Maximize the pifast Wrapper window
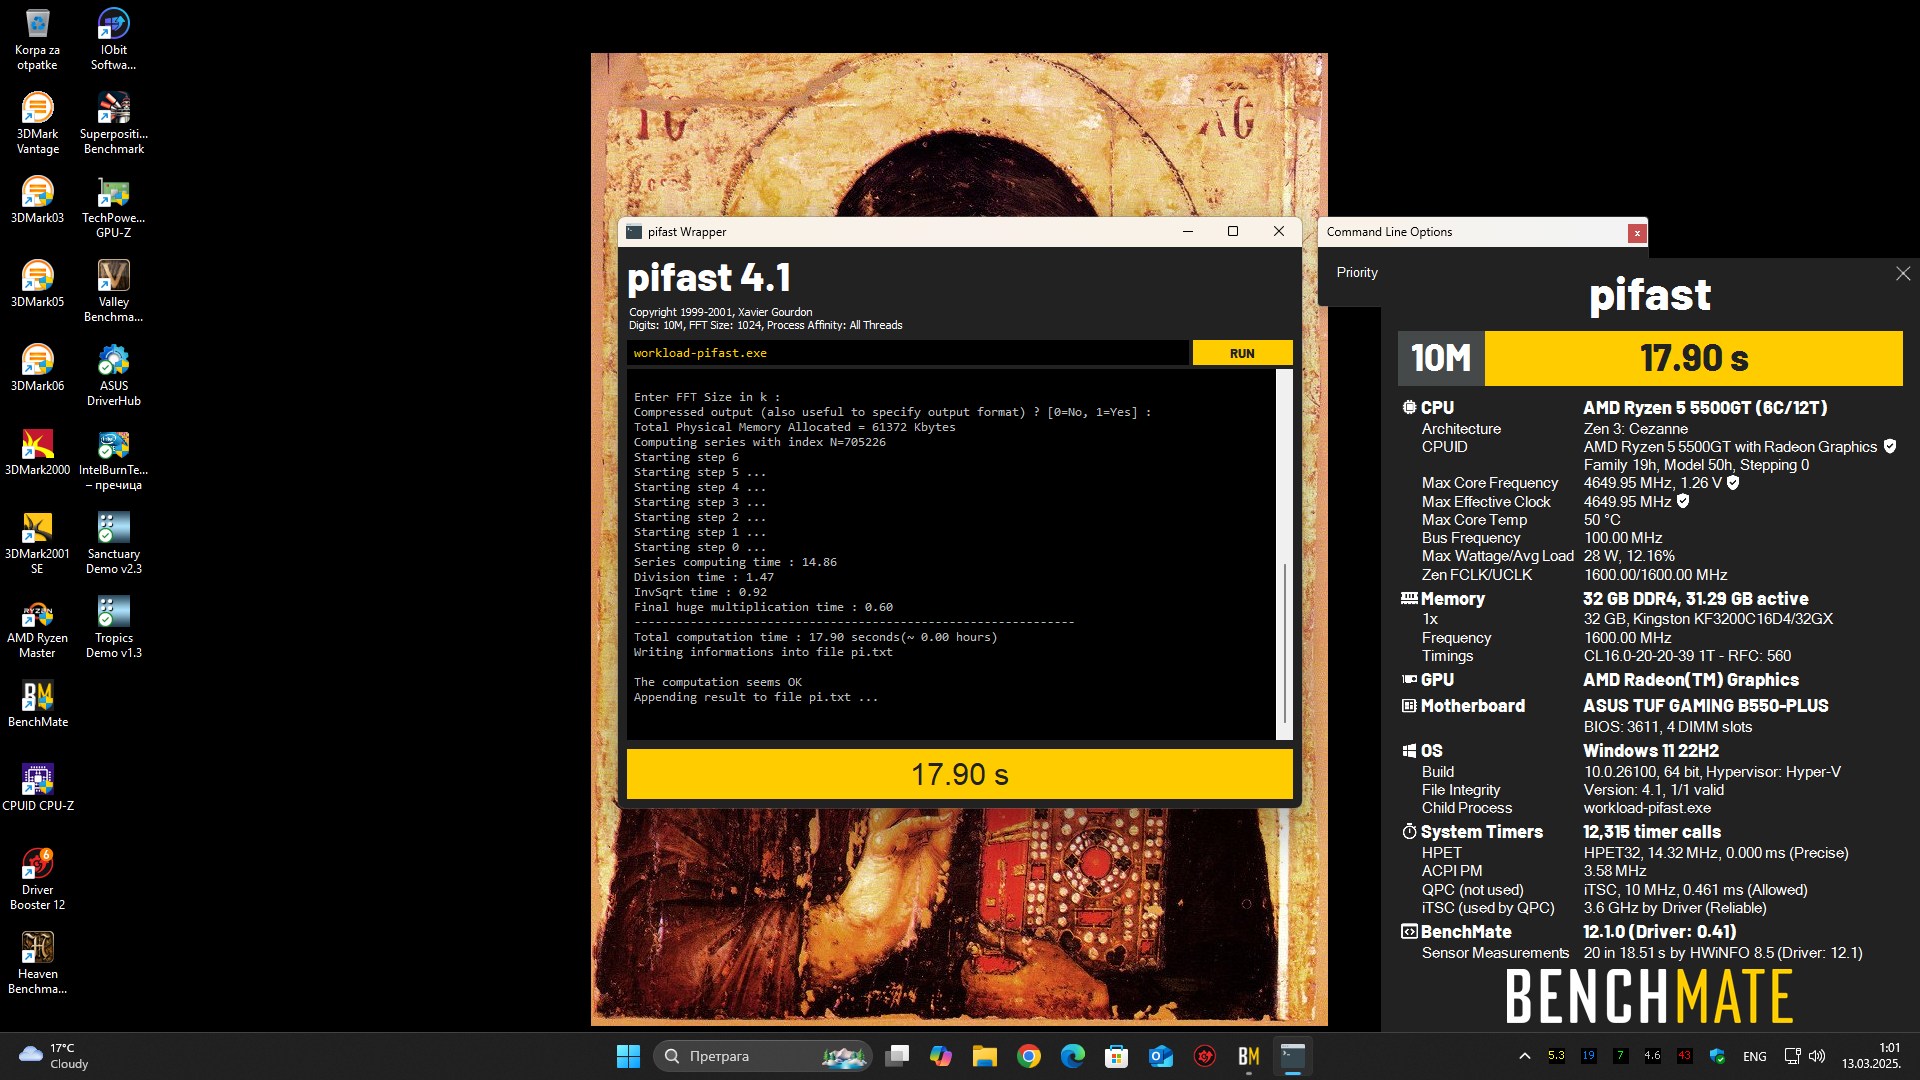The height and width of the screenshot is (1080, 1920). 1232,232
